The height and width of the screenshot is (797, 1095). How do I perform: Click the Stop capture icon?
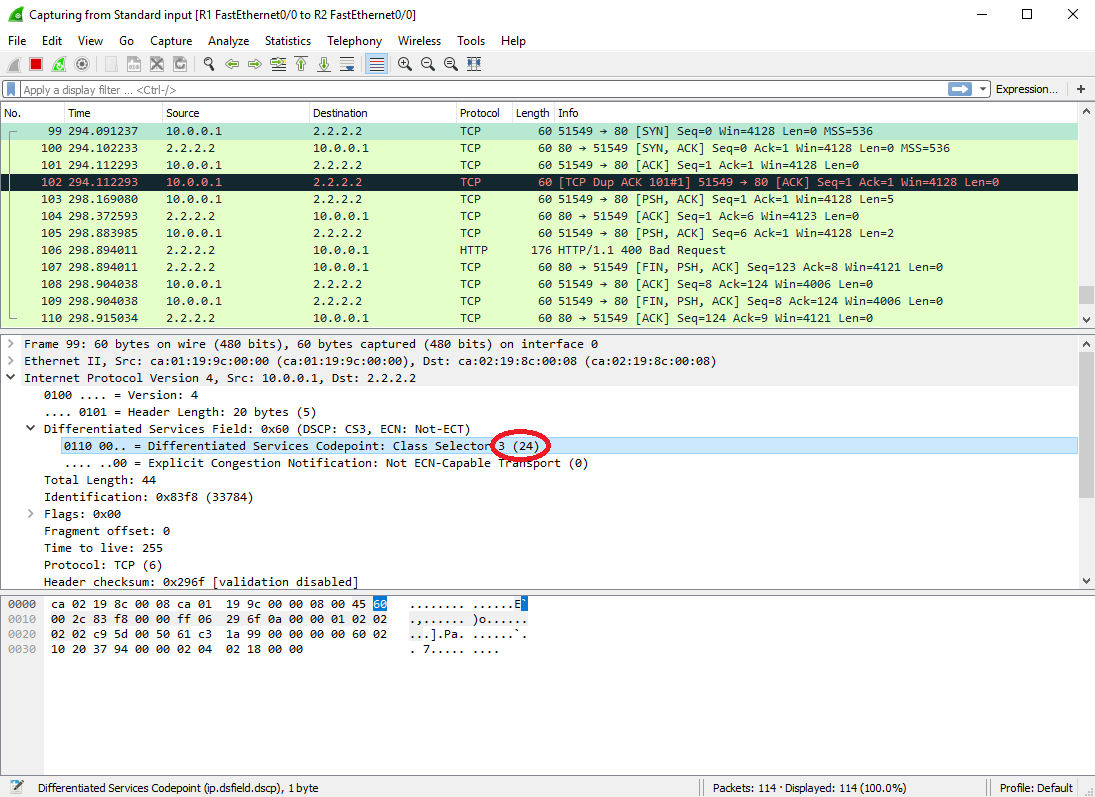[34, 63]
